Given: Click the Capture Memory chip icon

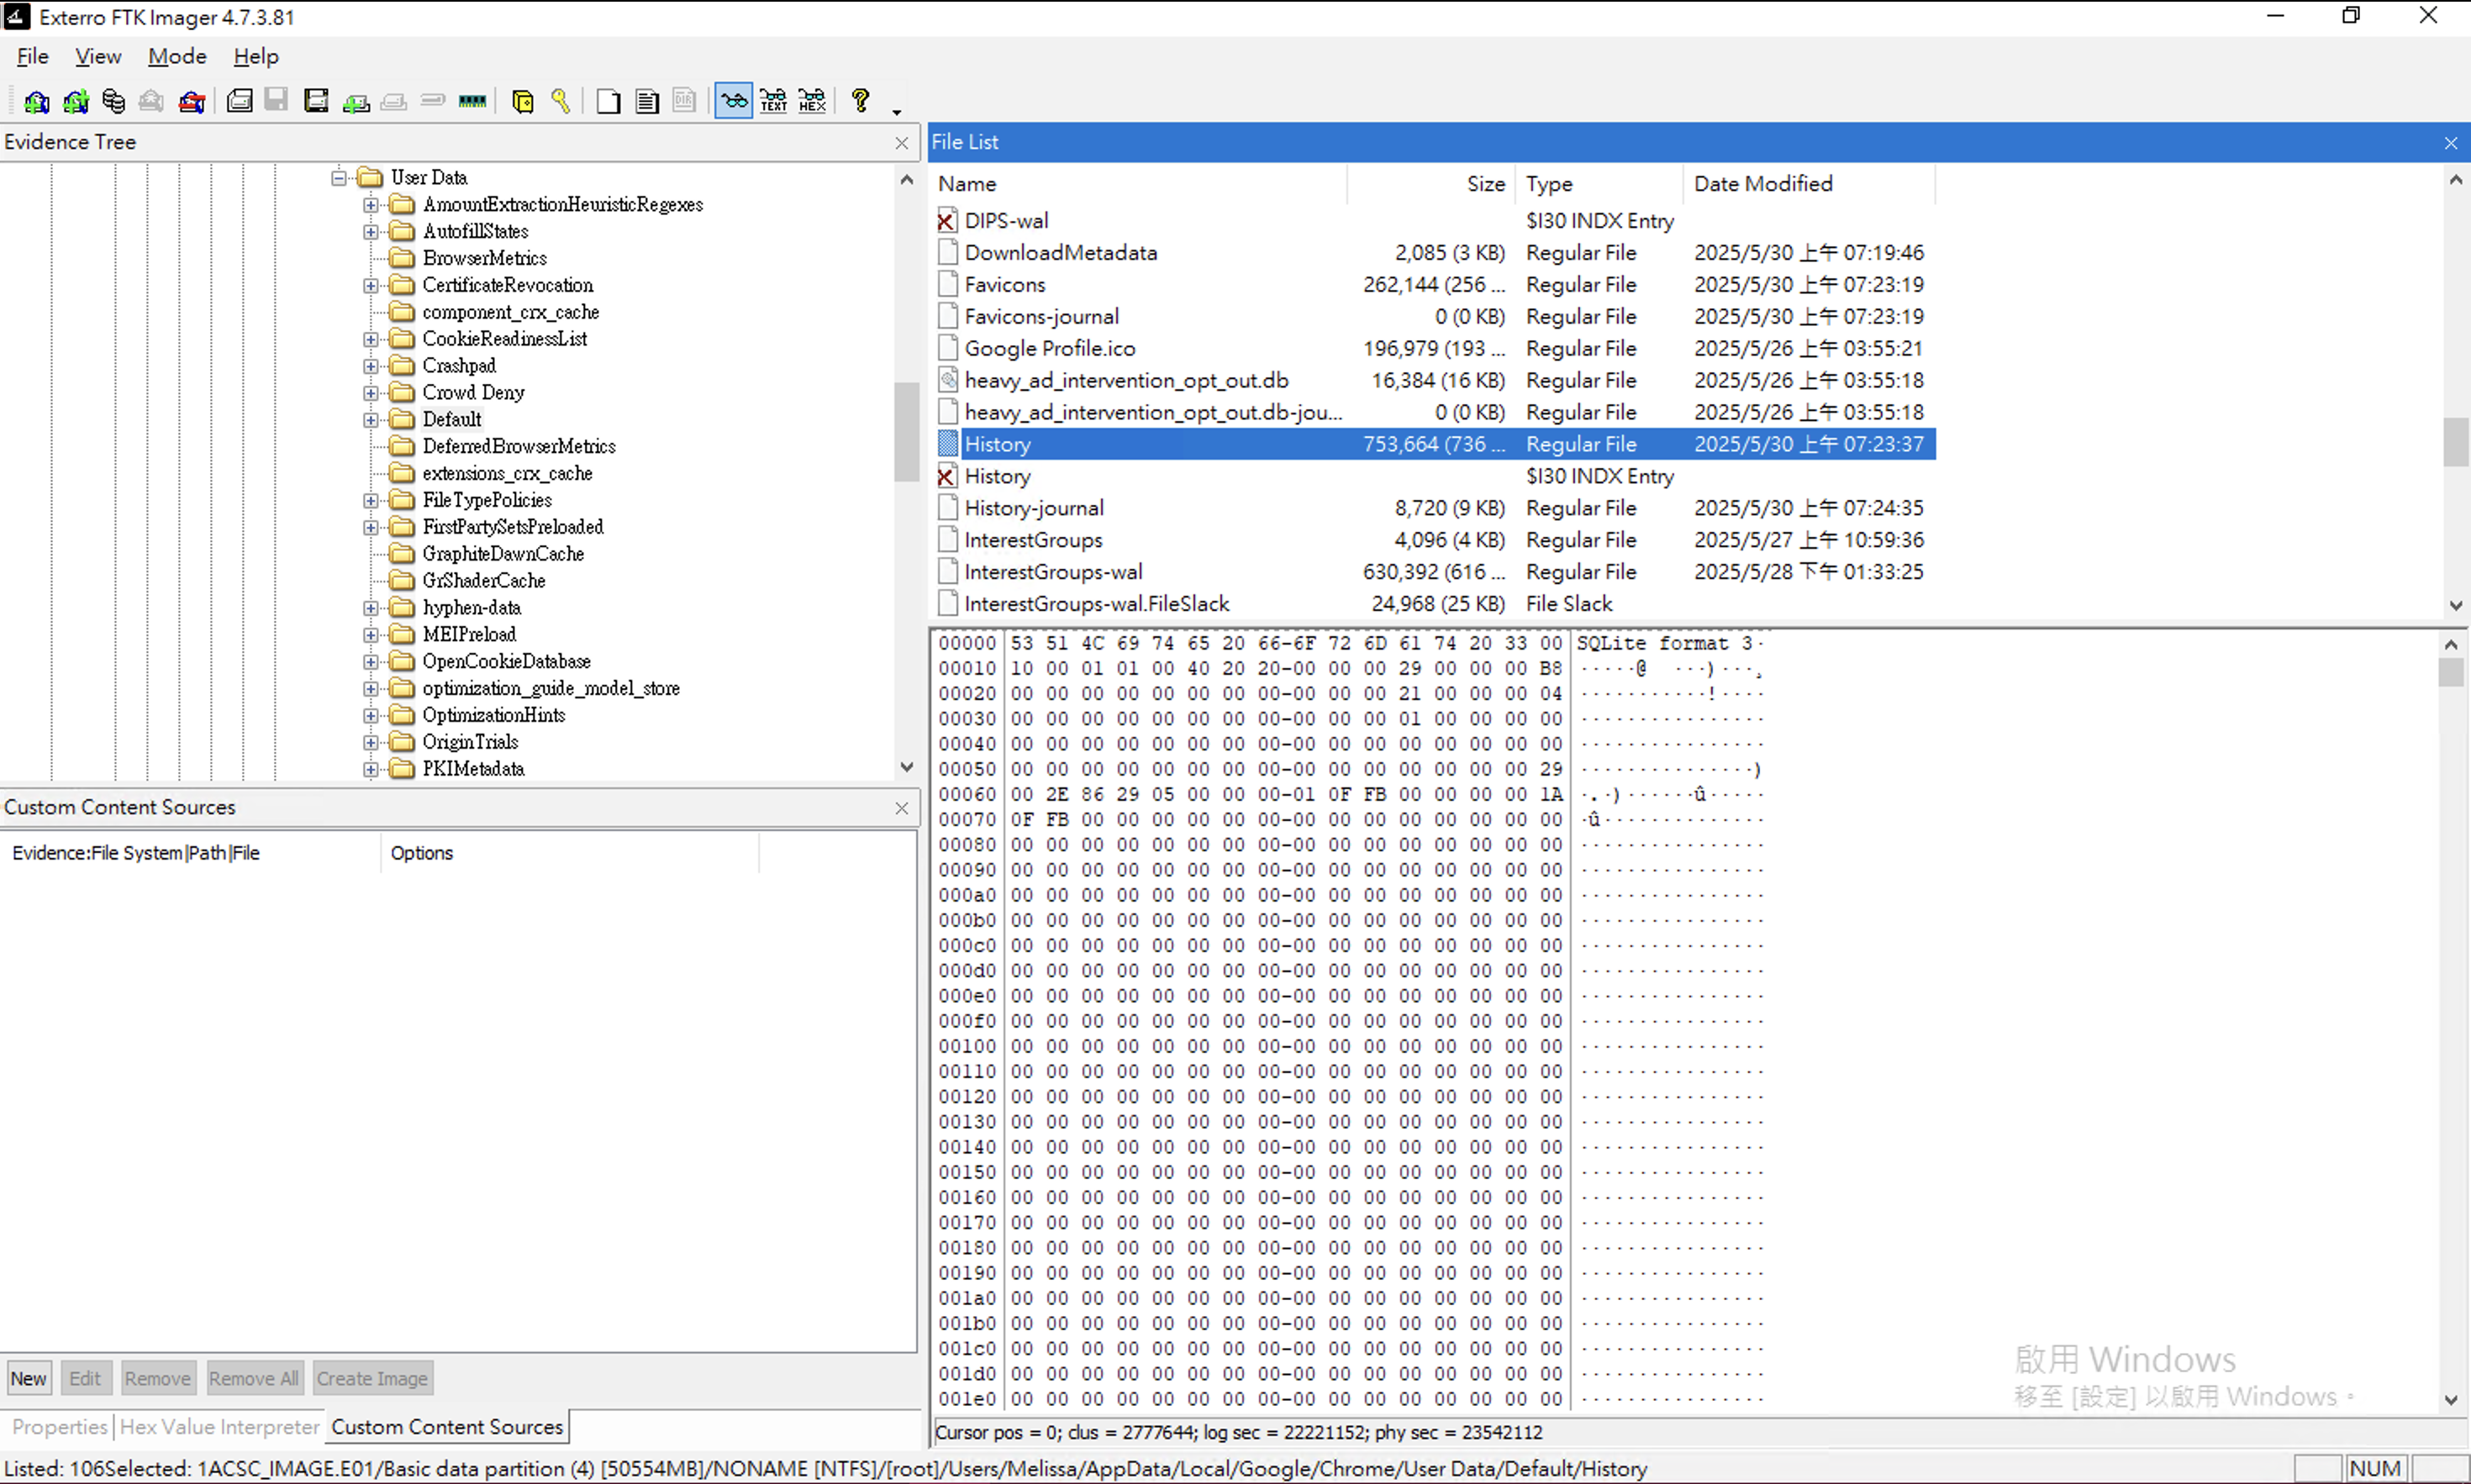Looking at the screenshot, I should (472, 101).
